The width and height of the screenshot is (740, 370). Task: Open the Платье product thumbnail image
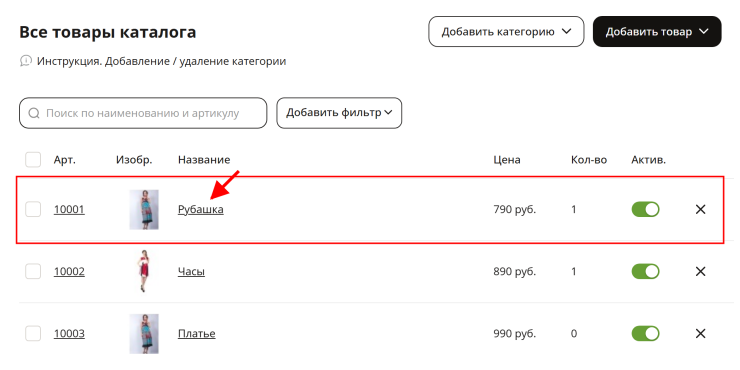144,334
